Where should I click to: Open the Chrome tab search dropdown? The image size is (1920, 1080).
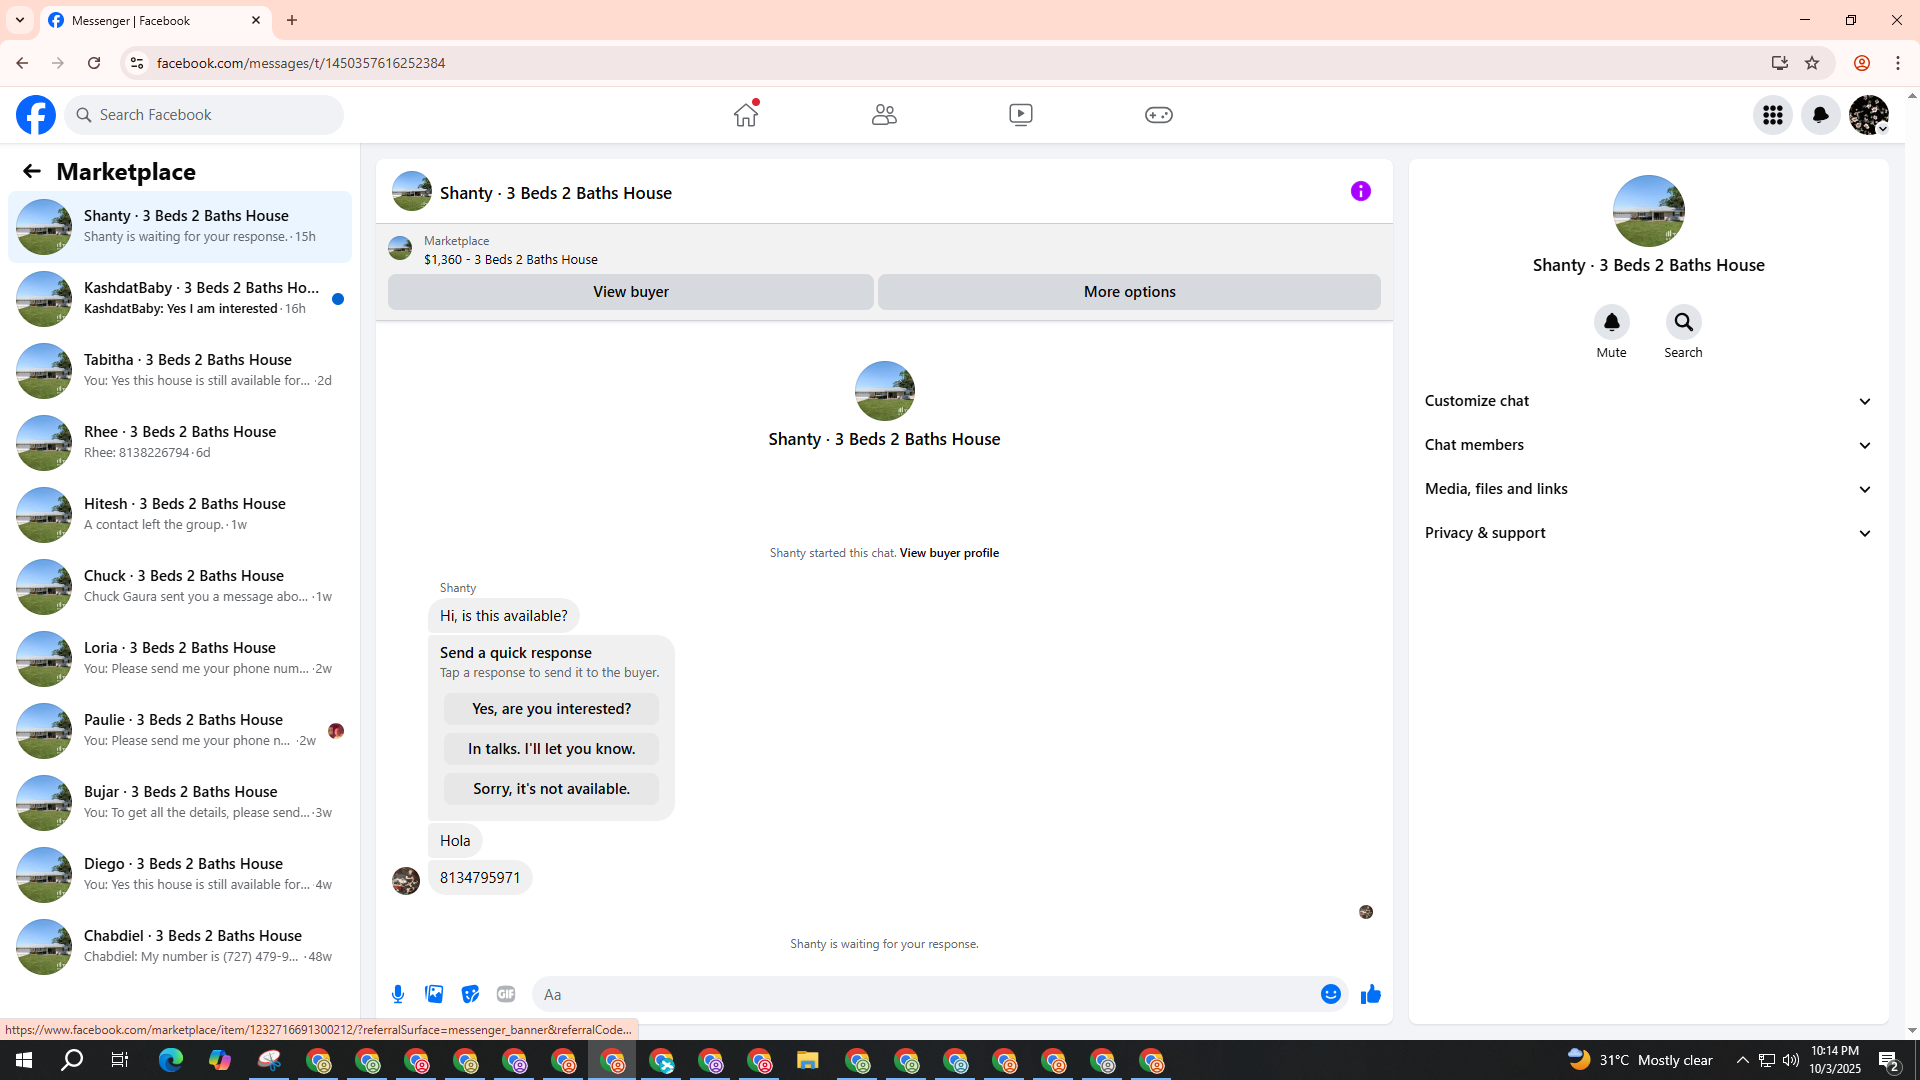click(20, 20)
